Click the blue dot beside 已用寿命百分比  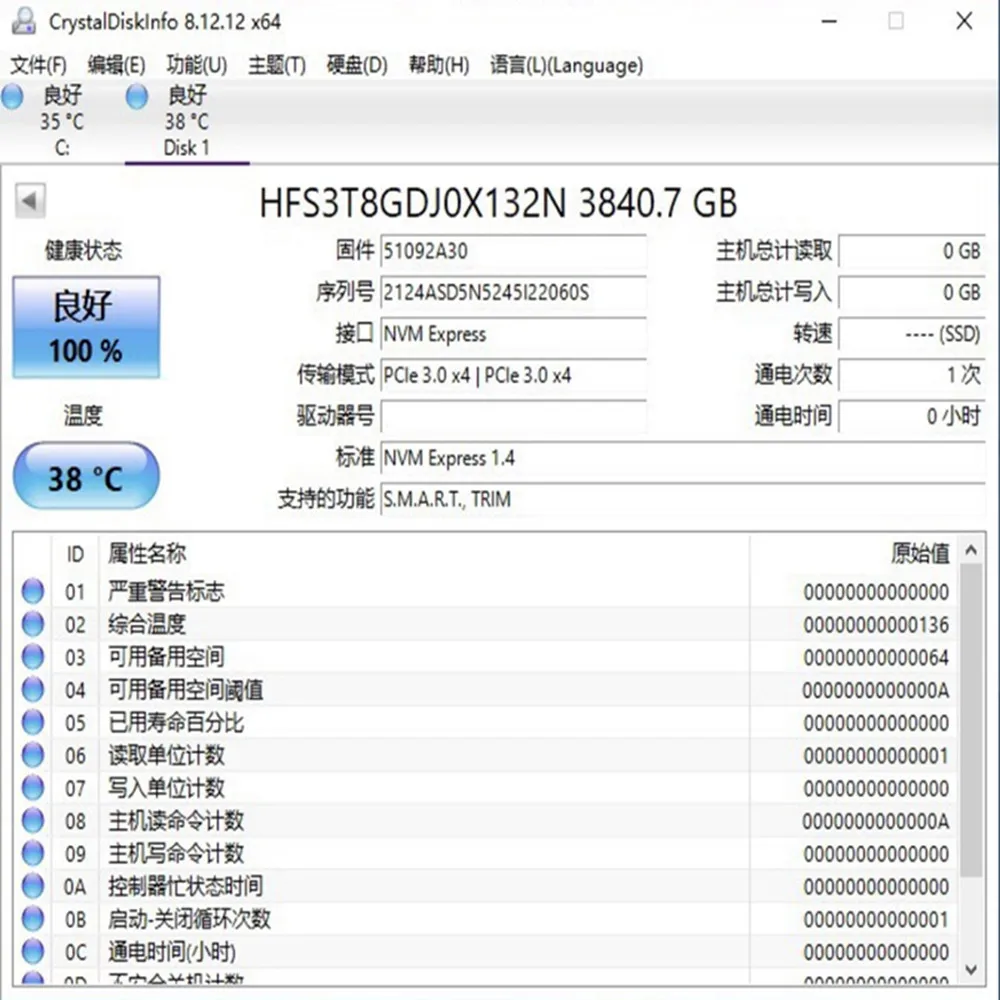click(30, 722)
